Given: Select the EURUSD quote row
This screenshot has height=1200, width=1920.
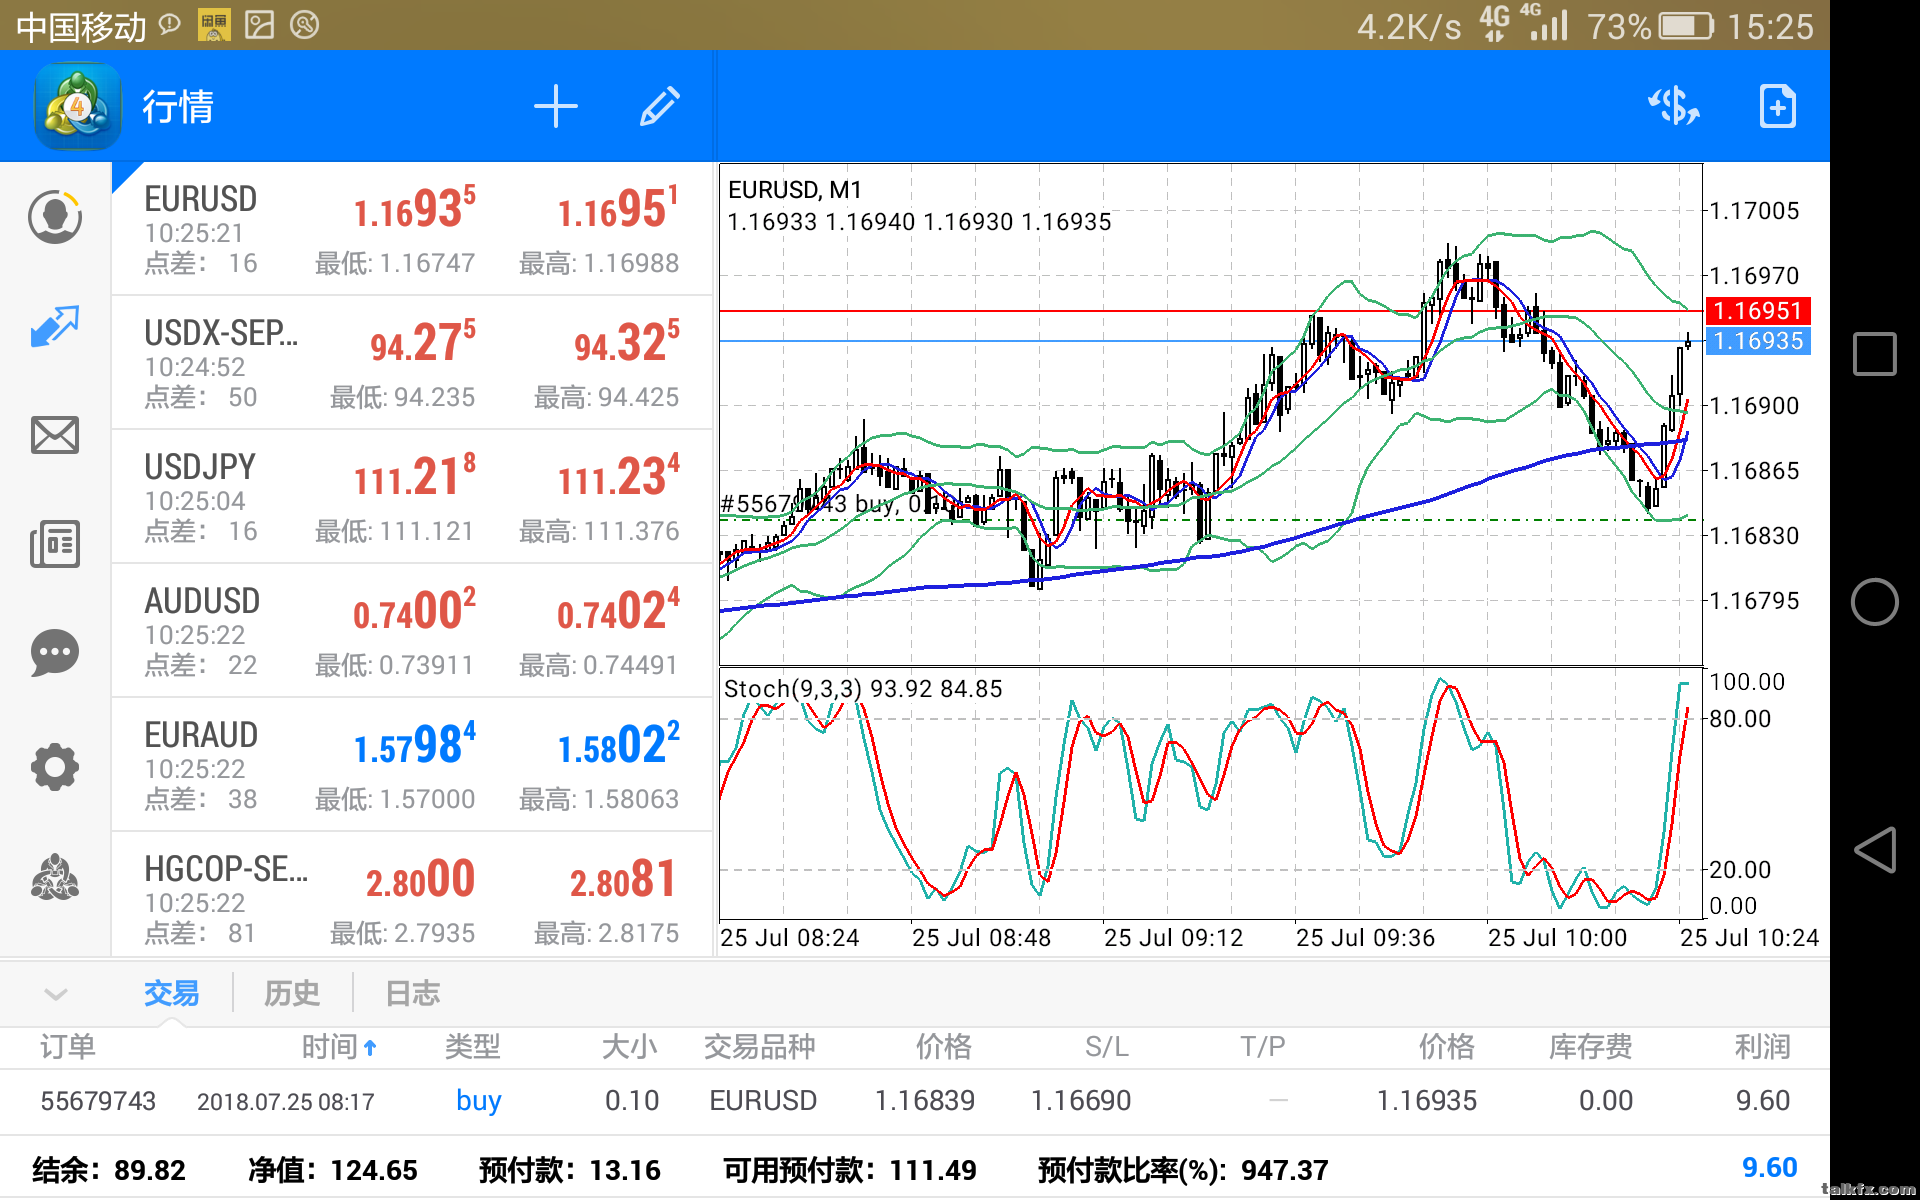Looking at the screenshot, I should (x=412, y=229).
